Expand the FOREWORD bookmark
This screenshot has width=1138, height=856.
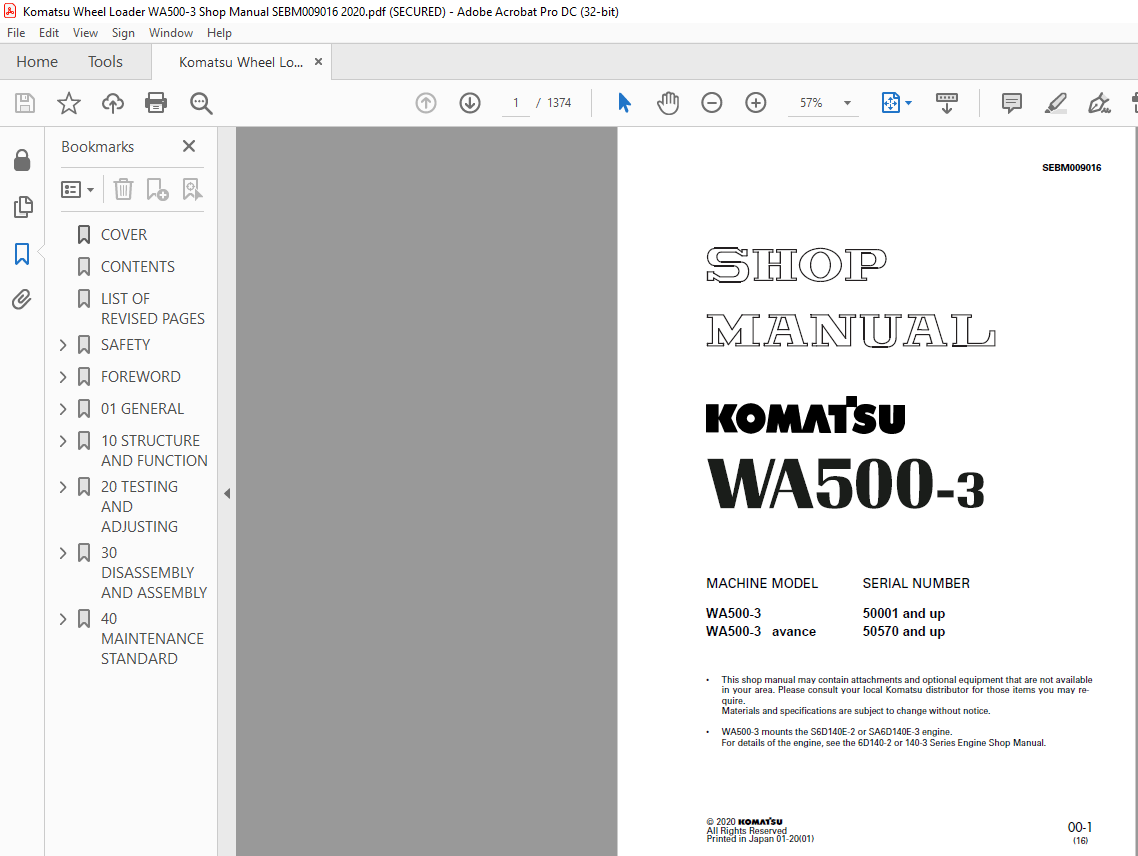[63, 377]
